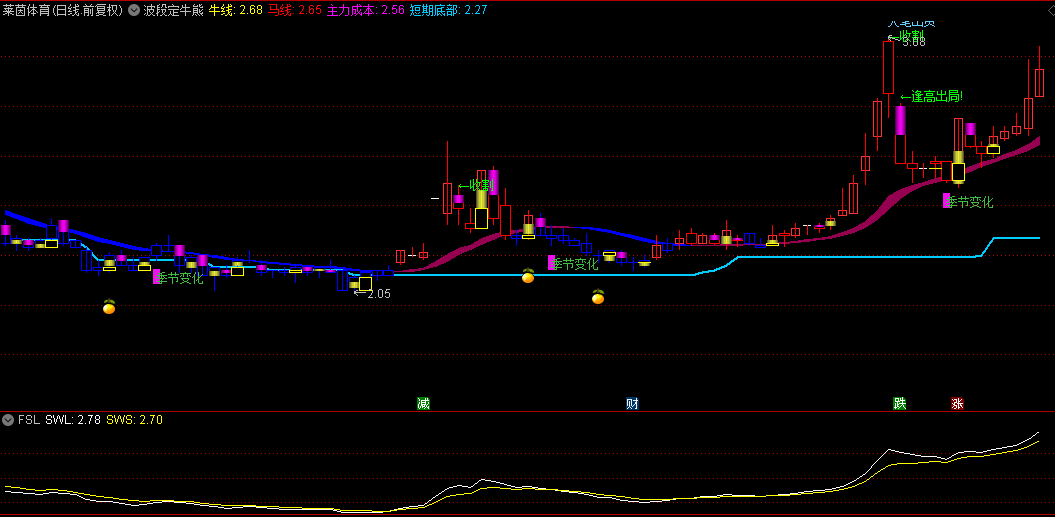Click the SWL: 2.78 value label
The width and height of the screenshot is (1055, 517).
point(73,420)
